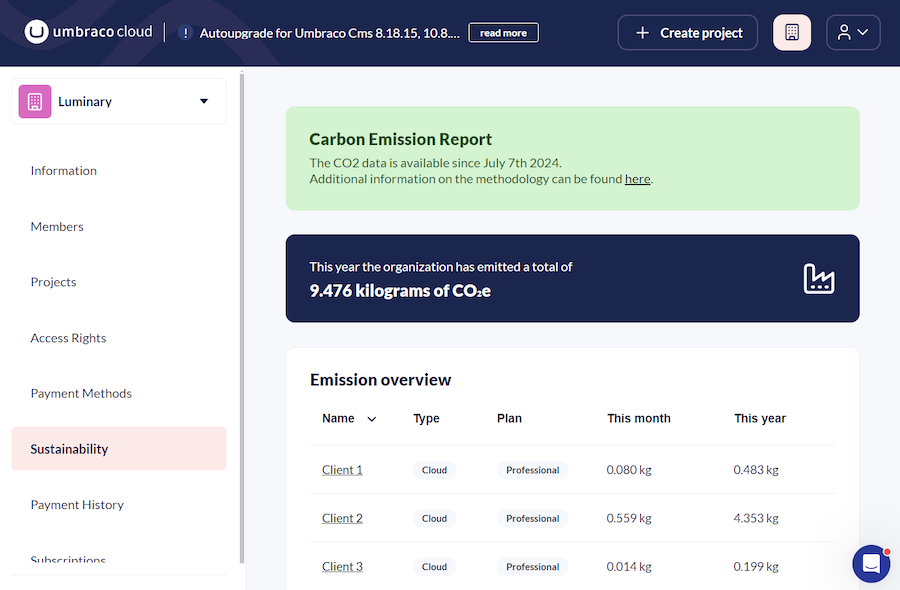Open the organization building icon in top bar
The height and width of the screenshot is (590, 900).
pos(791,31)
